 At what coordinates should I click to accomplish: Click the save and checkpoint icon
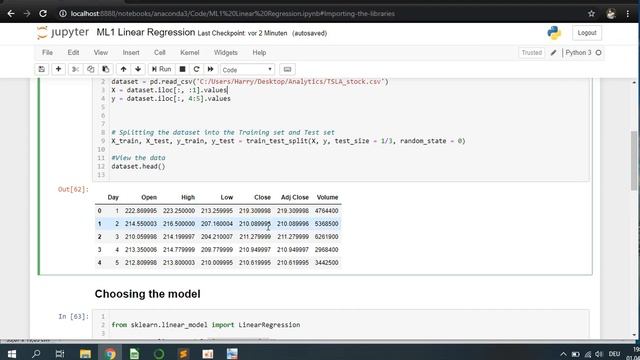click(42, 69)
